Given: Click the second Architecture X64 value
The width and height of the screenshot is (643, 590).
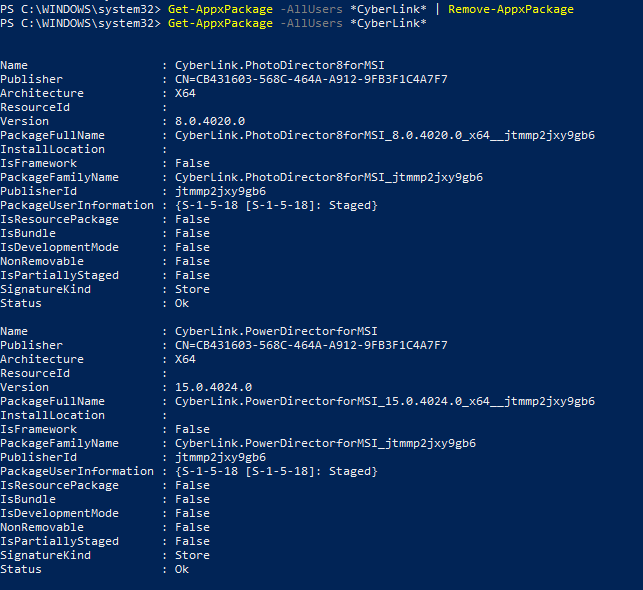Looking at the screenshot, I should (x=185, y=359).
